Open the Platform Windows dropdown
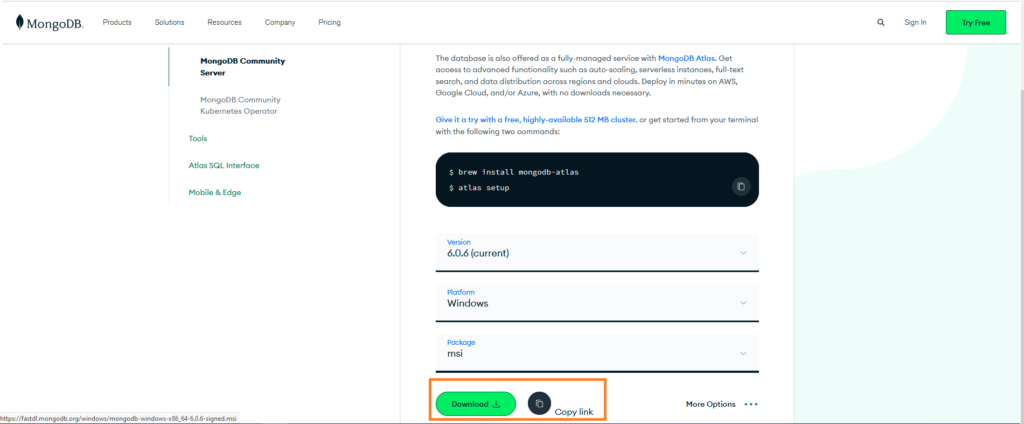Screen dimensions: 1024x424 (x=597, y=302)
